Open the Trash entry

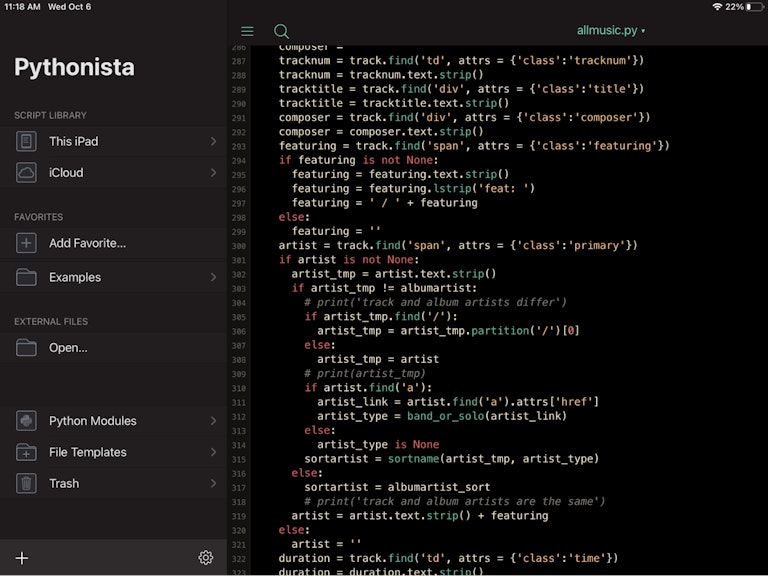pos(113,483)
